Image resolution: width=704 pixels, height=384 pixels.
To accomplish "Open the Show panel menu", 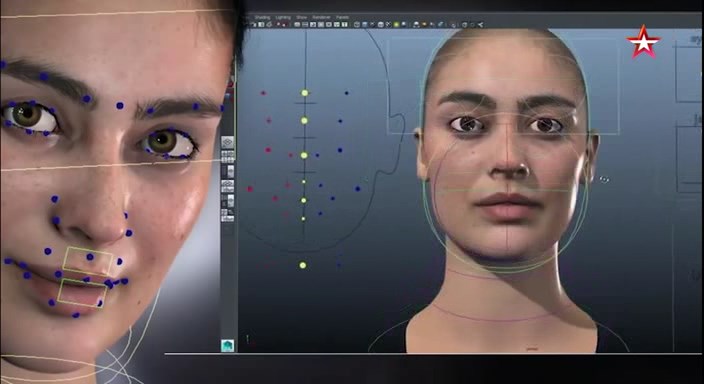I will (x=302, y=18).
